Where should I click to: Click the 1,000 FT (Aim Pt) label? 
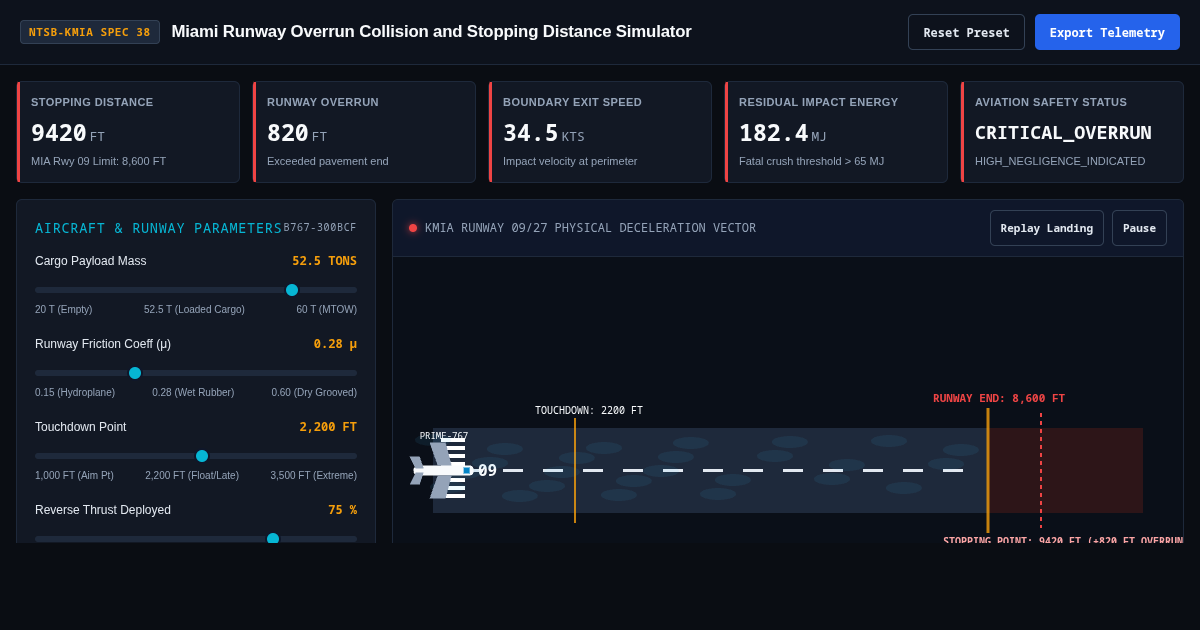pos(74,476)
